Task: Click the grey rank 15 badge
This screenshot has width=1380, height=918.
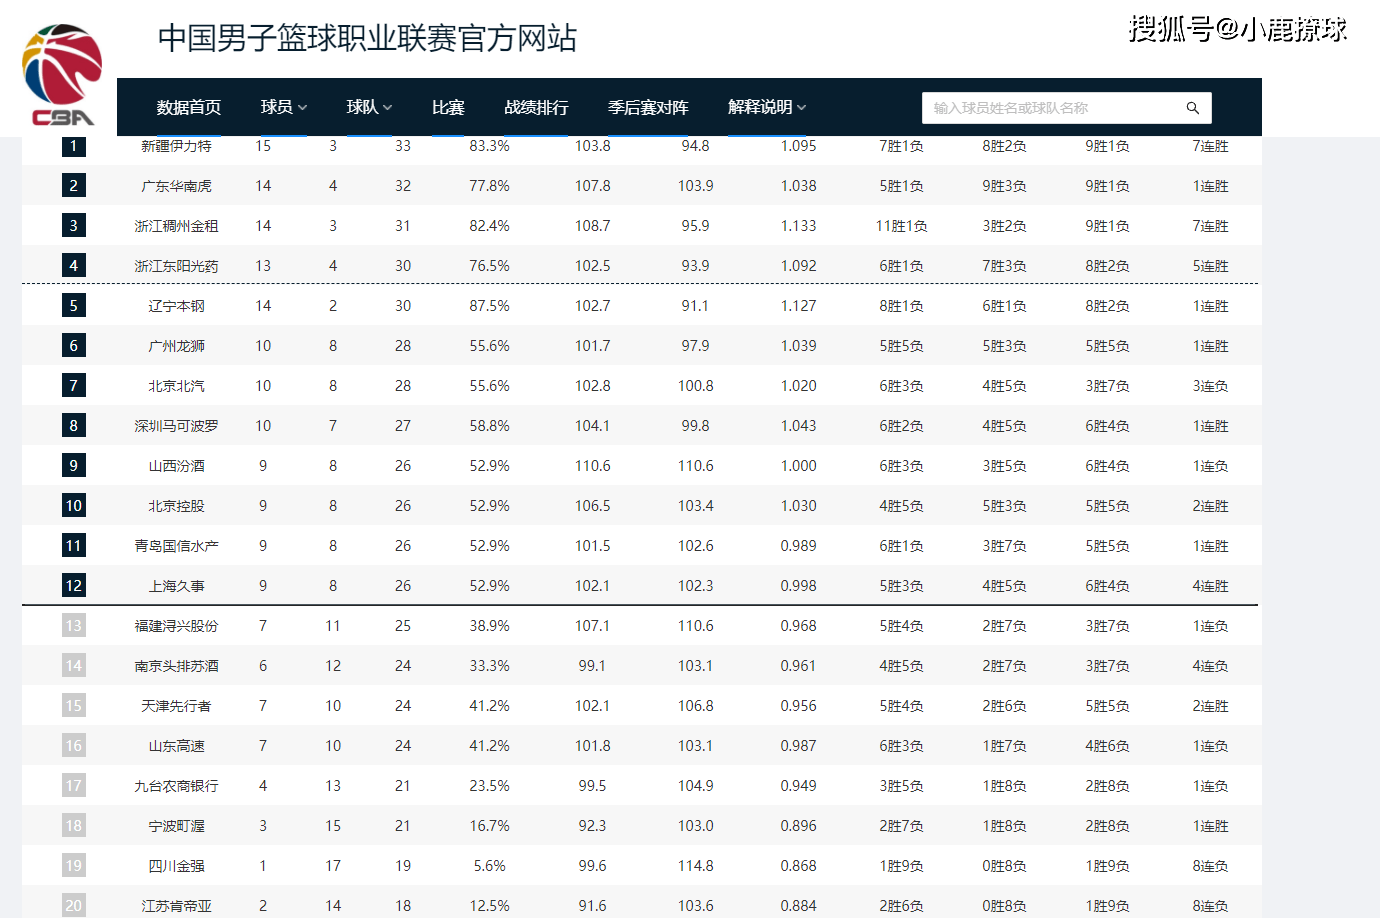Action: pyautogui.click(x=73, y=705)
